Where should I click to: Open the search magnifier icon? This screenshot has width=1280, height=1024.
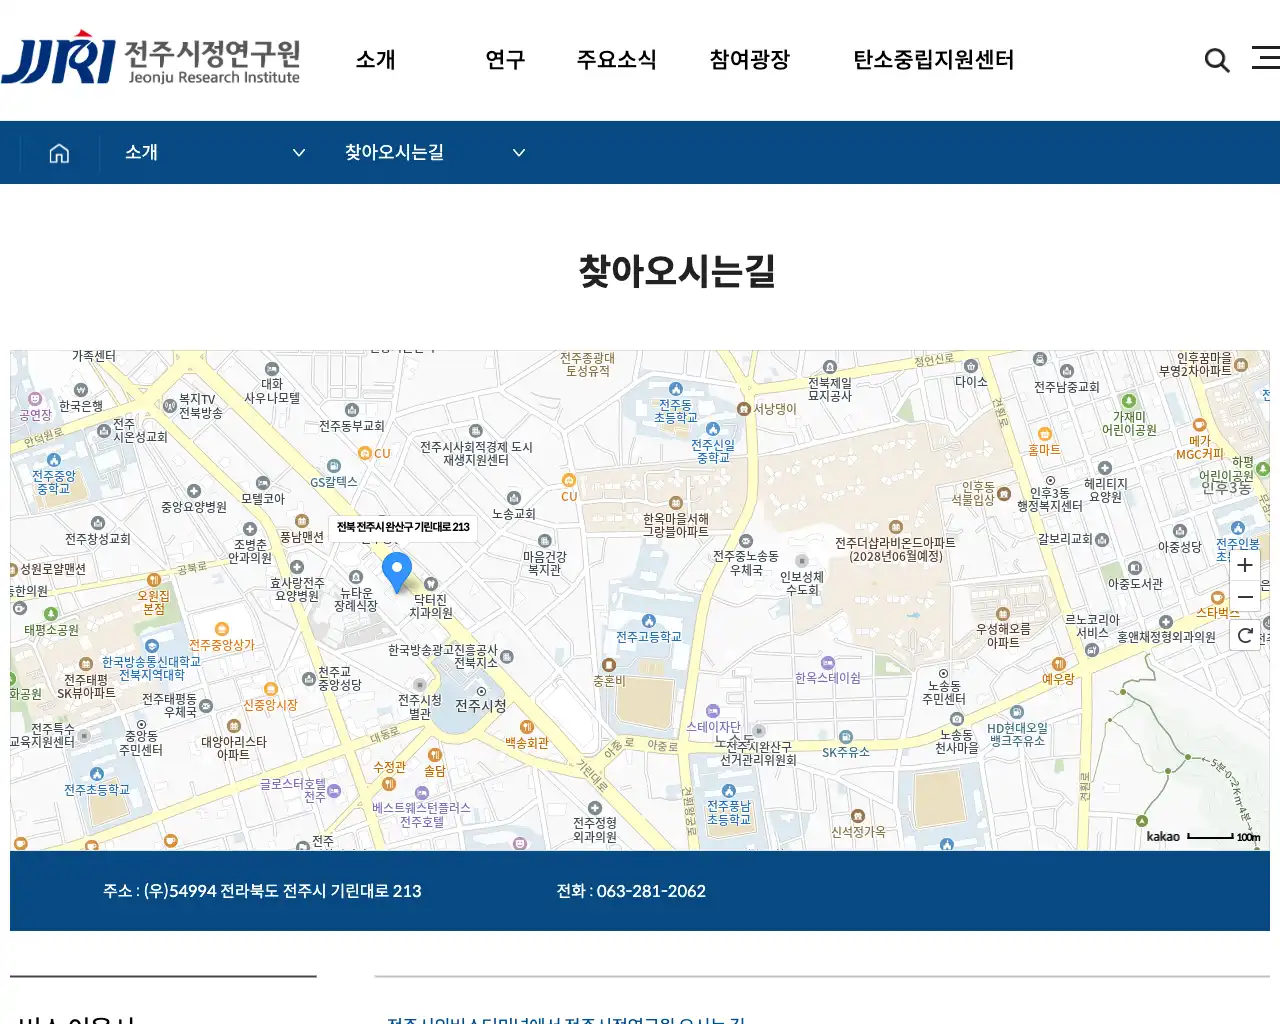click(x=1217, y=60)
